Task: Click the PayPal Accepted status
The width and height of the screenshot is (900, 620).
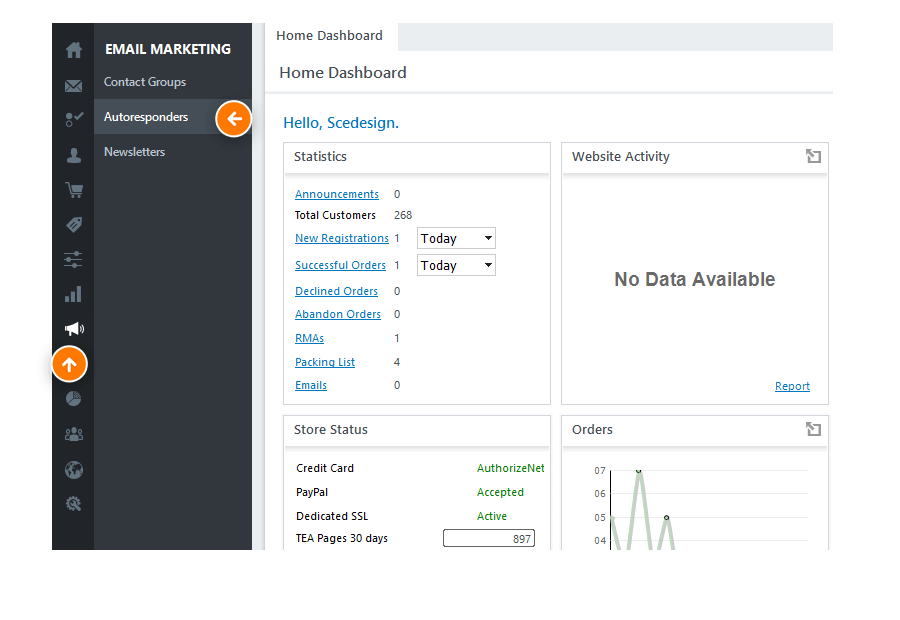Action: click(x=500, y=492)
